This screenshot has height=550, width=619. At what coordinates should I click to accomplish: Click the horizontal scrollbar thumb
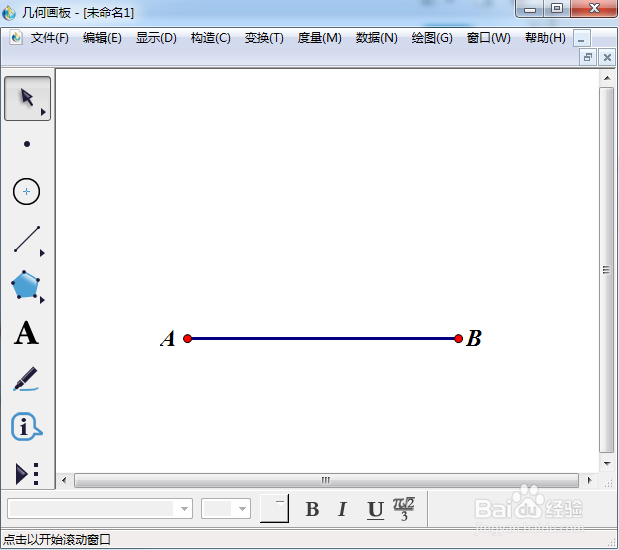[326, 481]
